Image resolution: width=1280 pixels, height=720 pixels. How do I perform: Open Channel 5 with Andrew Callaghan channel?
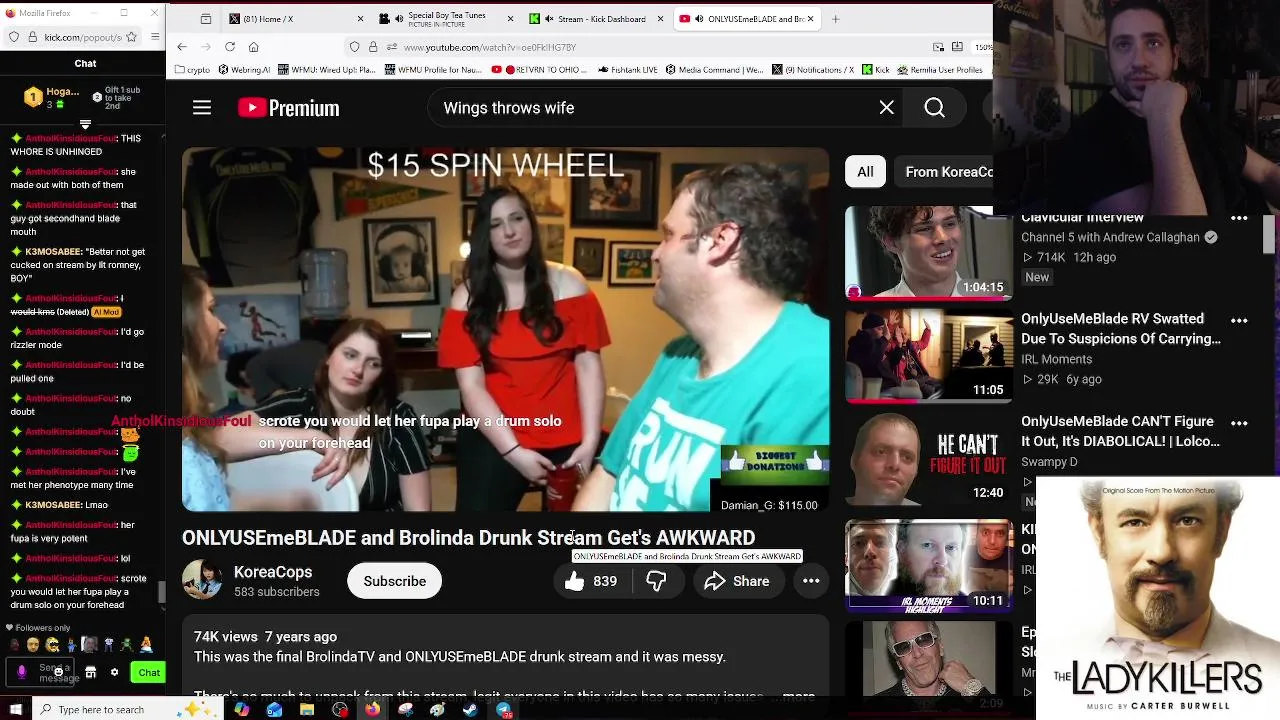click(1110, 237)
